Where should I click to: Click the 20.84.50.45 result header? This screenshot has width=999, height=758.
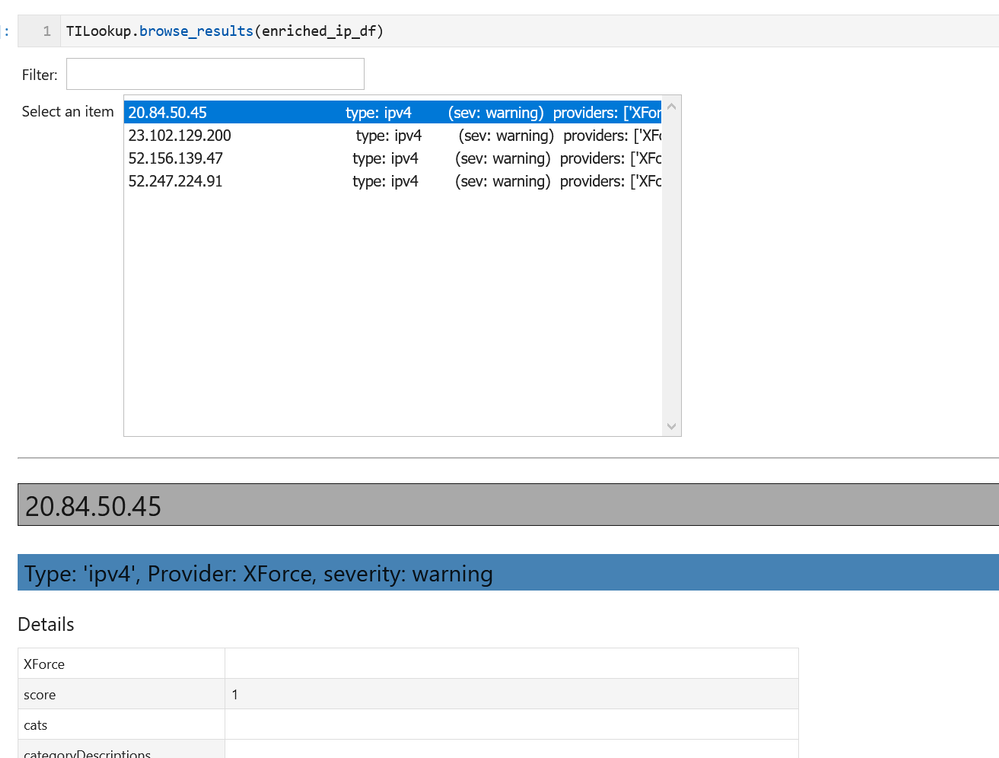[x=508, y=504]
